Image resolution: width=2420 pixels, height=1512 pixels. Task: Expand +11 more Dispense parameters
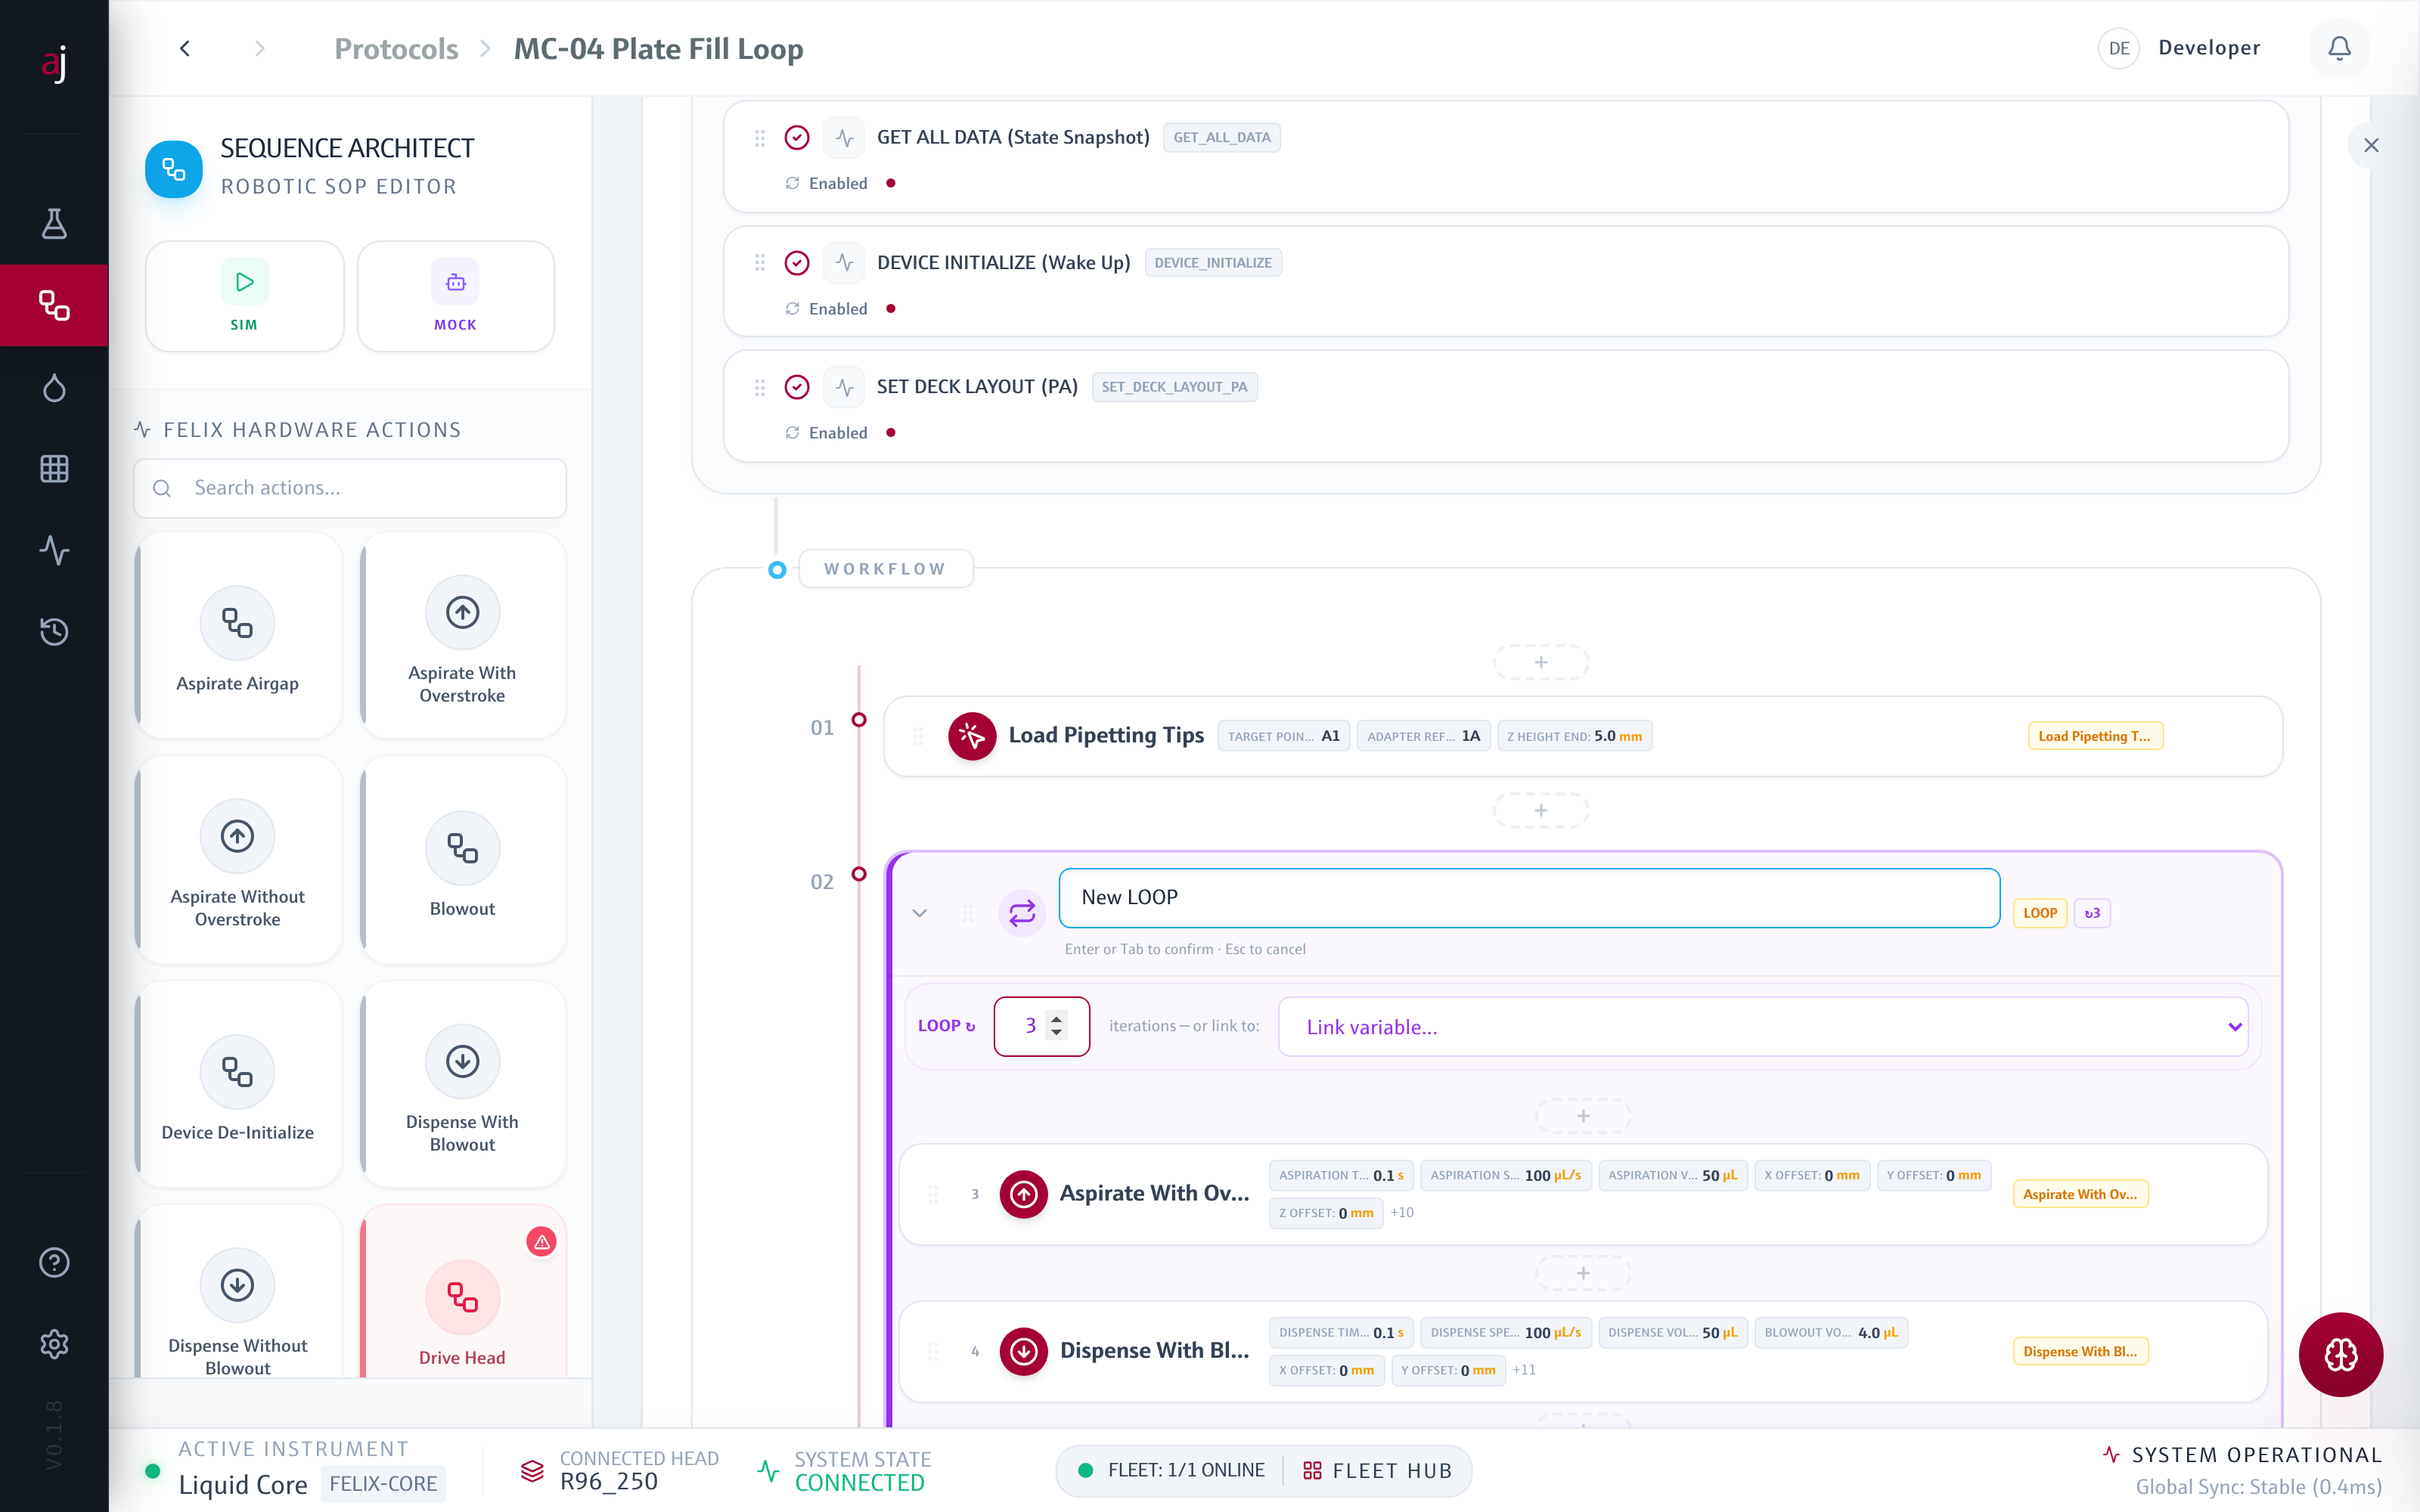pyautogui.click(x=1524, y=1369)
